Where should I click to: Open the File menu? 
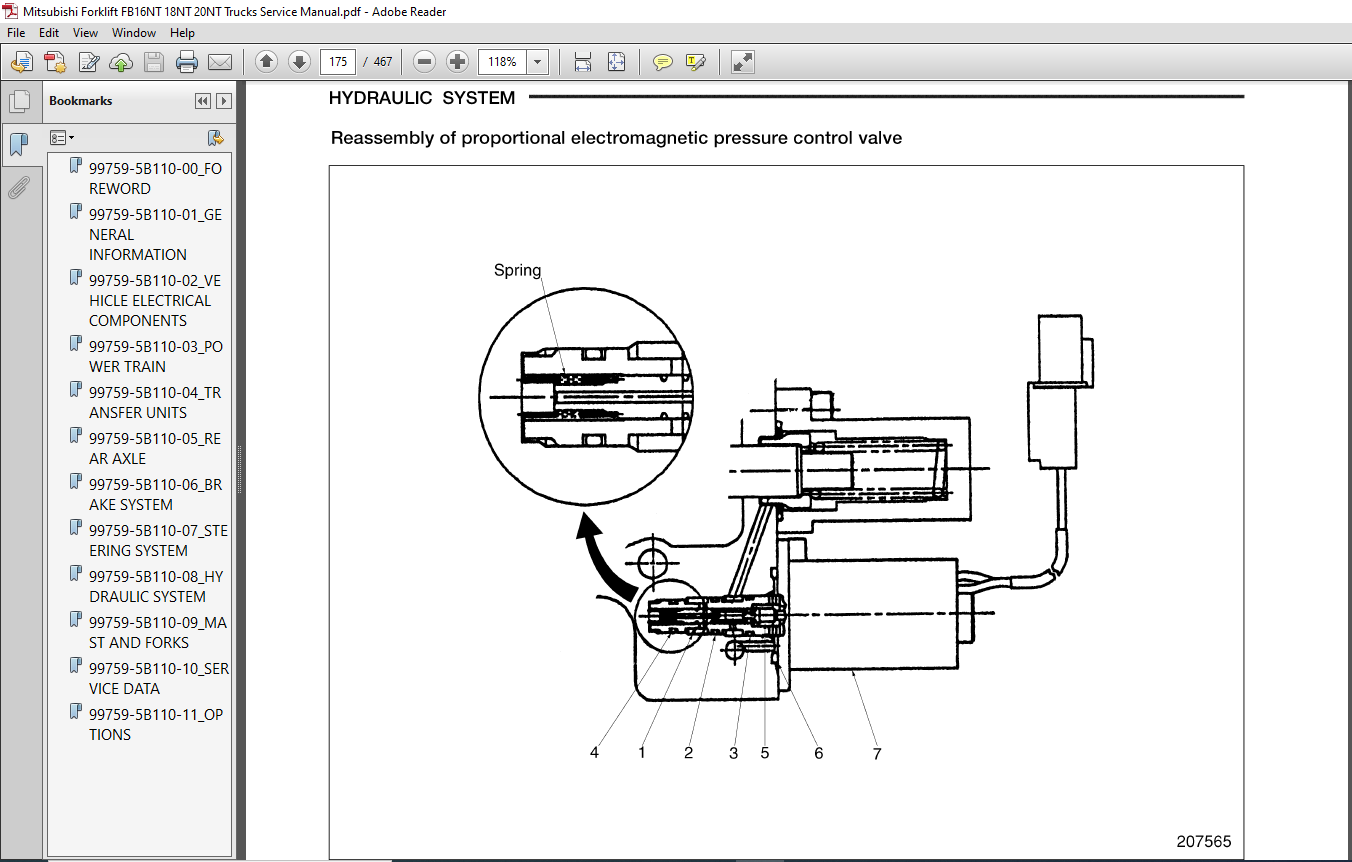click(16, 33)
